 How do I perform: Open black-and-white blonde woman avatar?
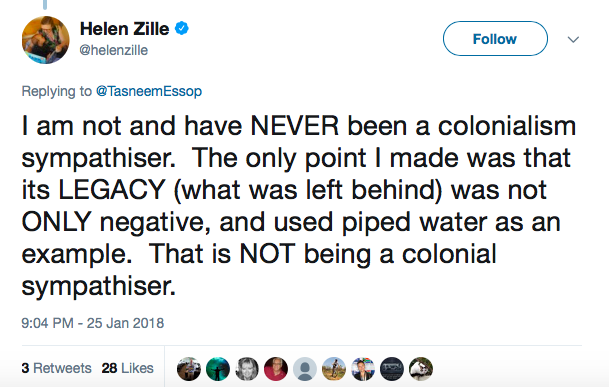247,369
